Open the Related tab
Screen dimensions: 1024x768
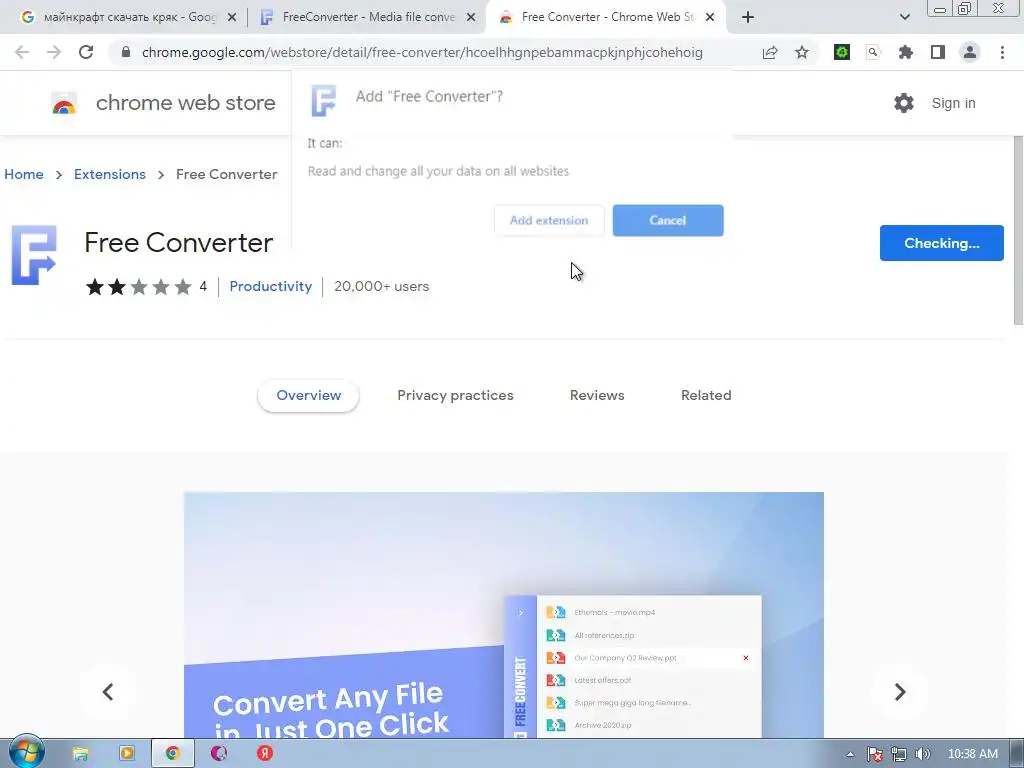point(706,395)
